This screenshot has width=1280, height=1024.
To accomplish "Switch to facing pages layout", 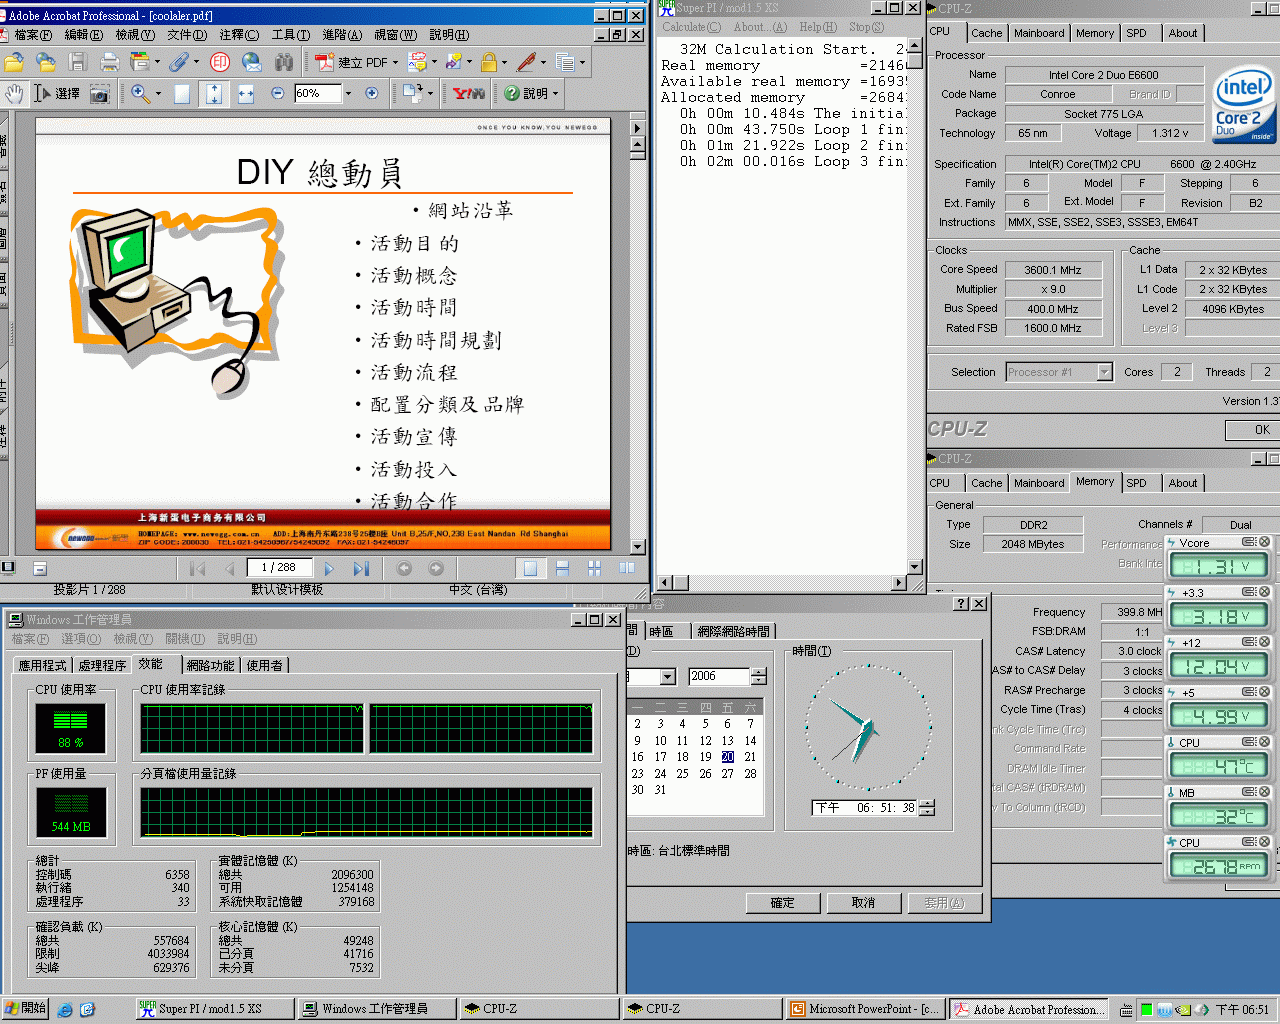I will 627,568.
